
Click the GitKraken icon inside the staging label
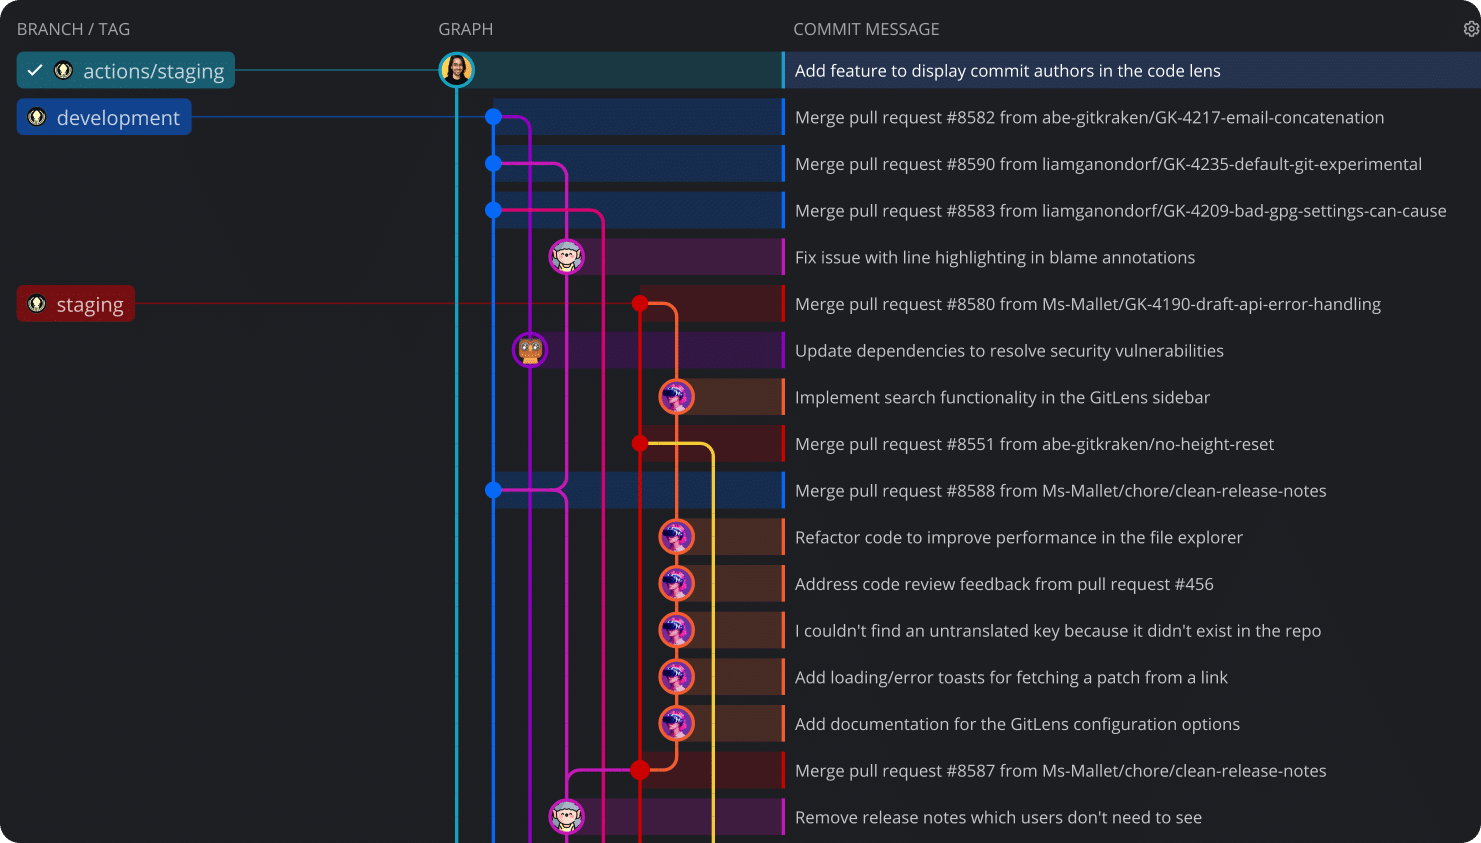37,303
